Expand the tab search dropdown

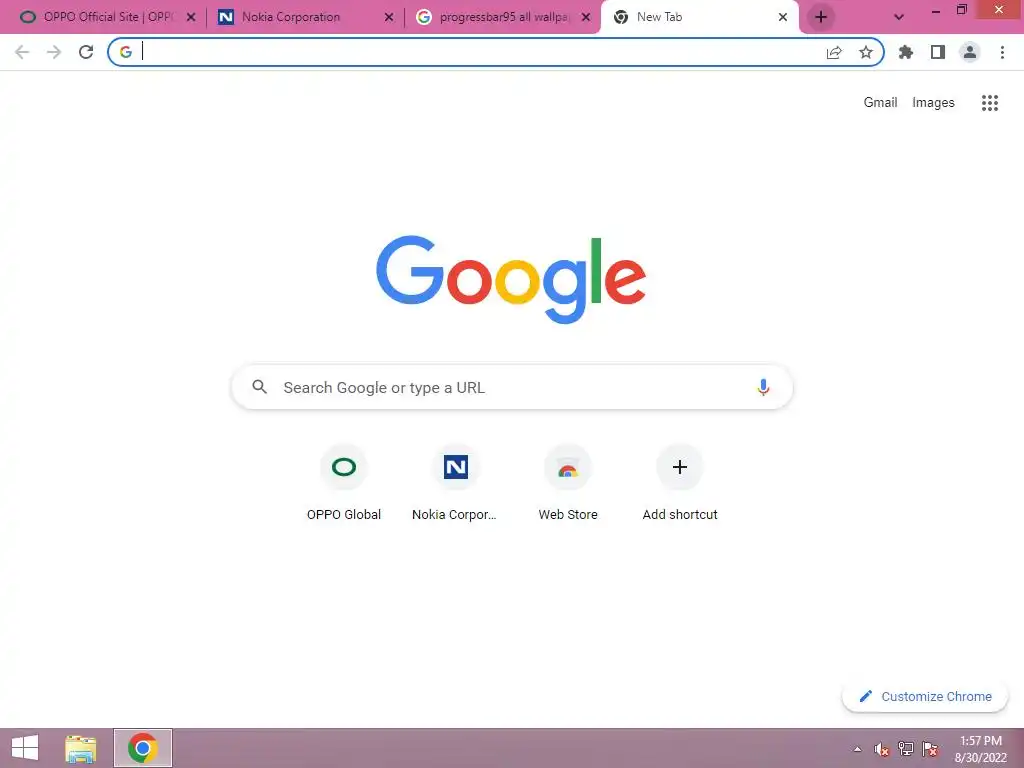[899, 18]
